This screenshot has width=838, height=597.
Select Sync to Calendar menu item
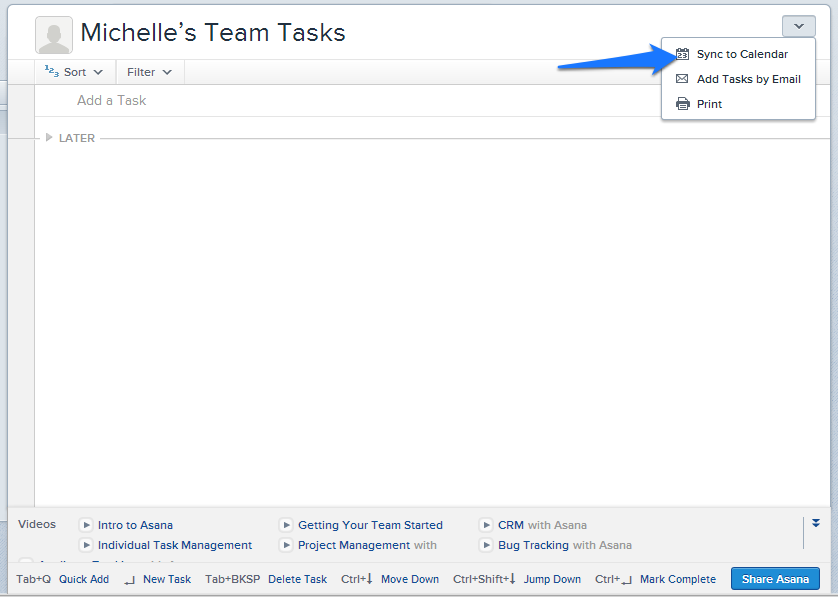click(738, 54)
